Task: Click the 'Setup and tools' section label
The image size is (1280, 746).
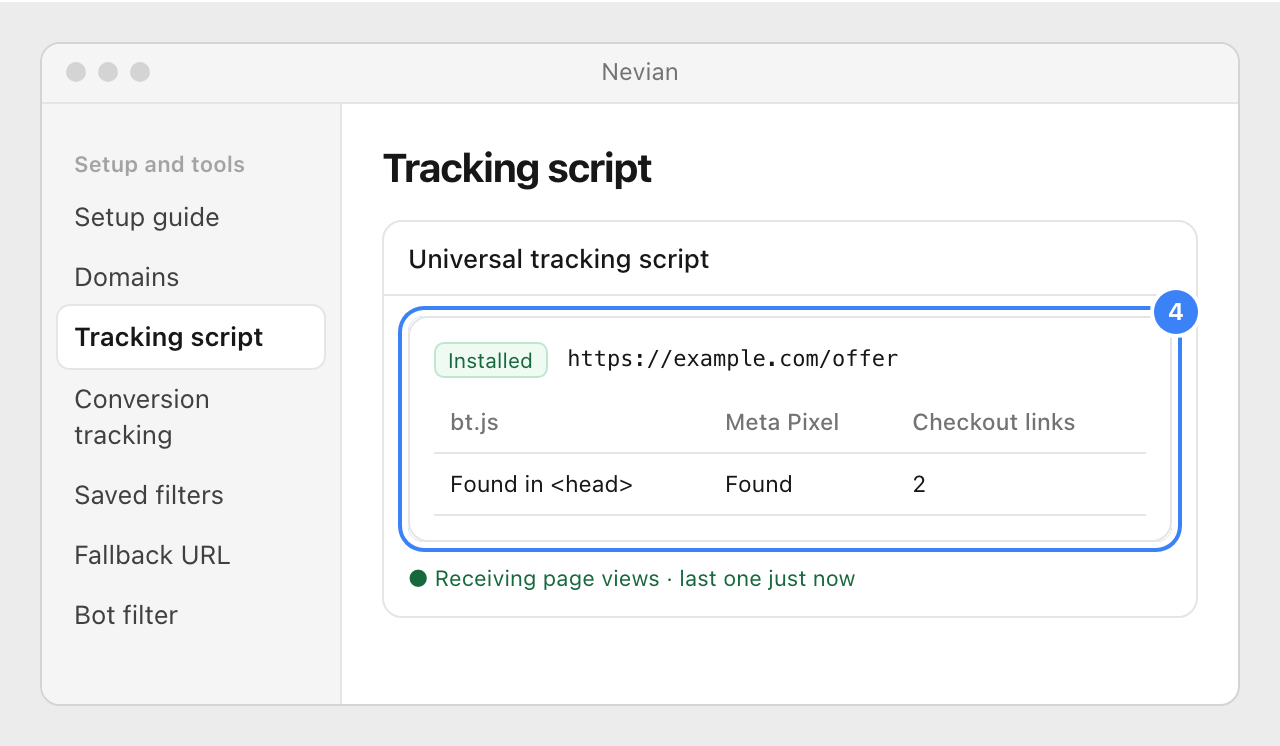Action: click(x=160, y=164)
